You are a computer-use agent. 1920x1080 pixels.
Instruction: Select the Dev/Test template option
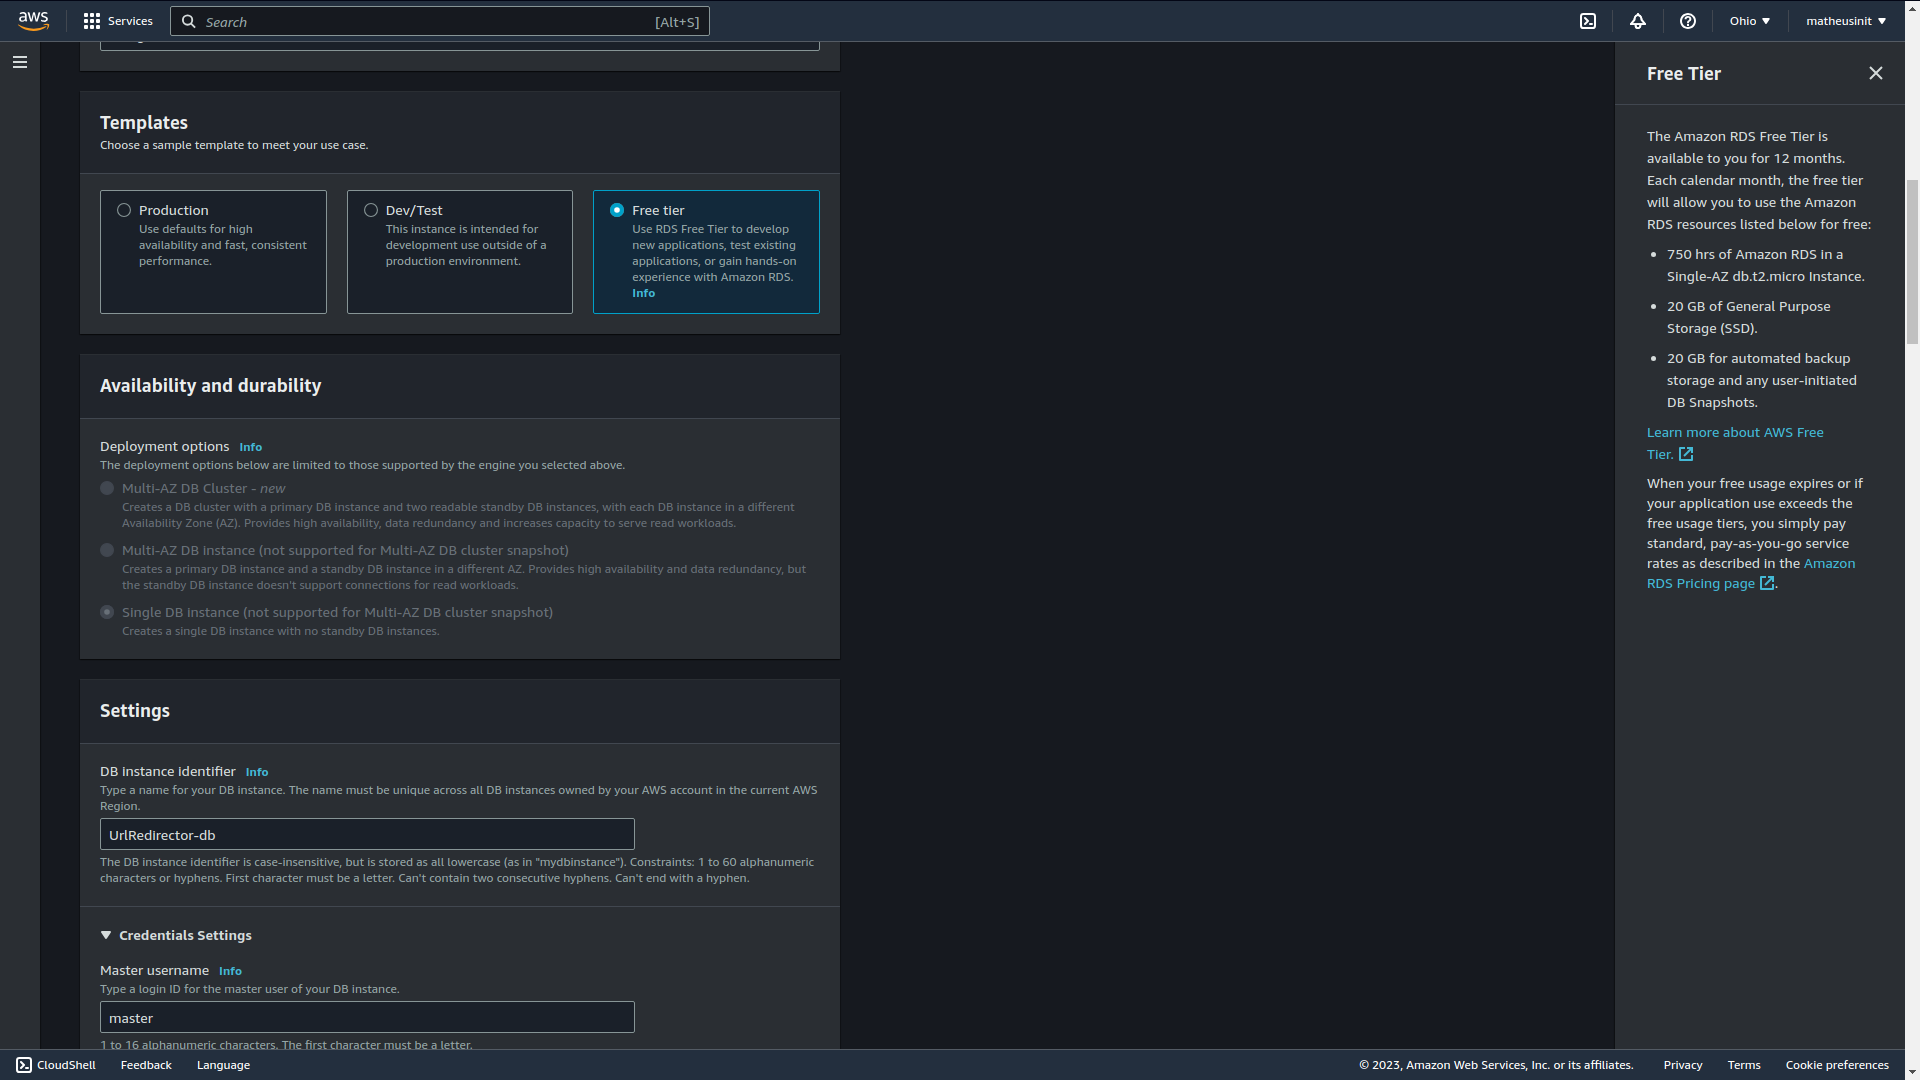pos(371,210)
